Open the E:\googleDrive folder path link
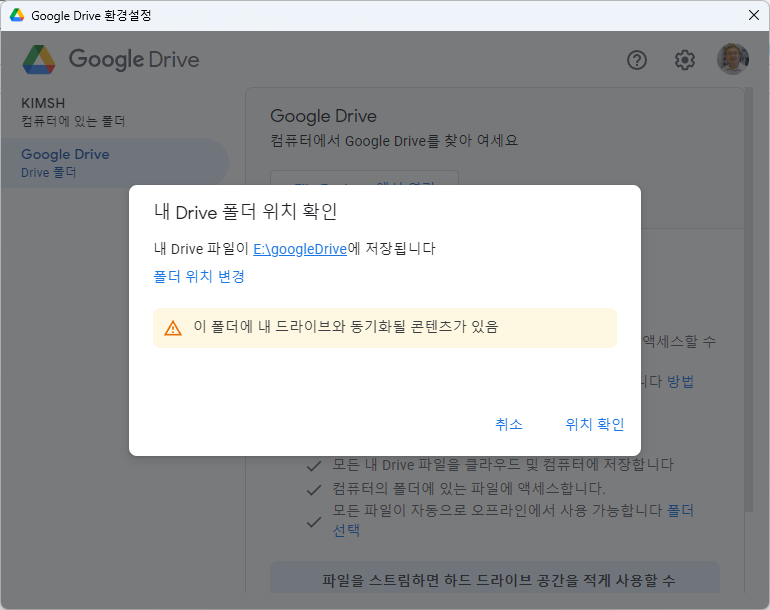The image size is (770, 610). click(300, 249)
